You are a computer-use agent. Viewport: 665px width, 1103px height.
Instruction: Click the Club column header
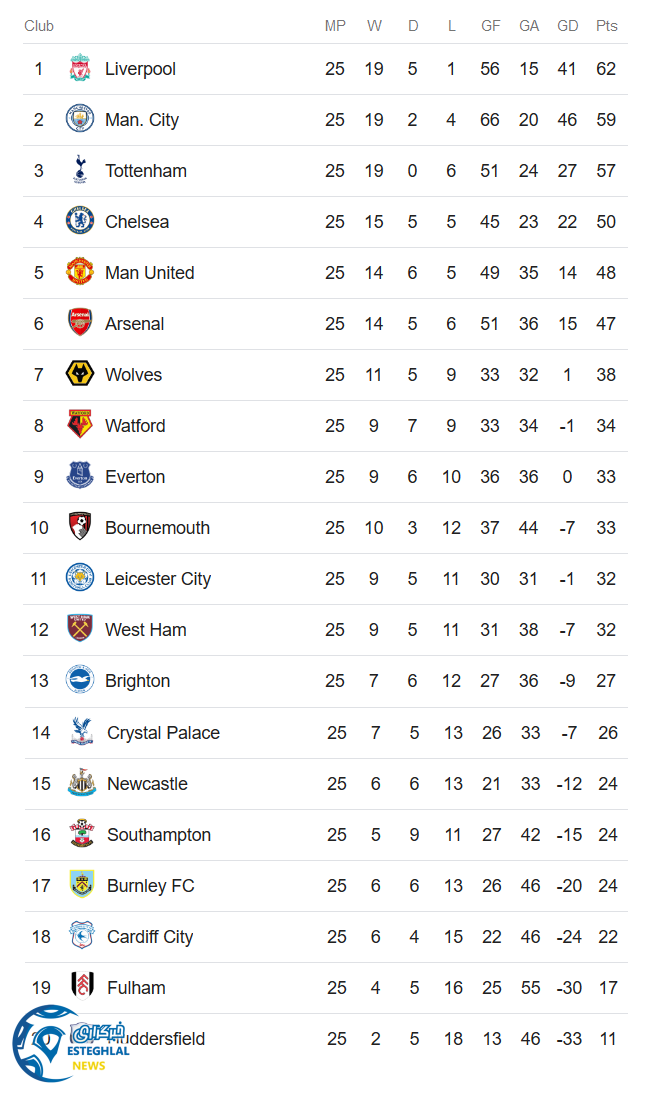tap(39, 26)
